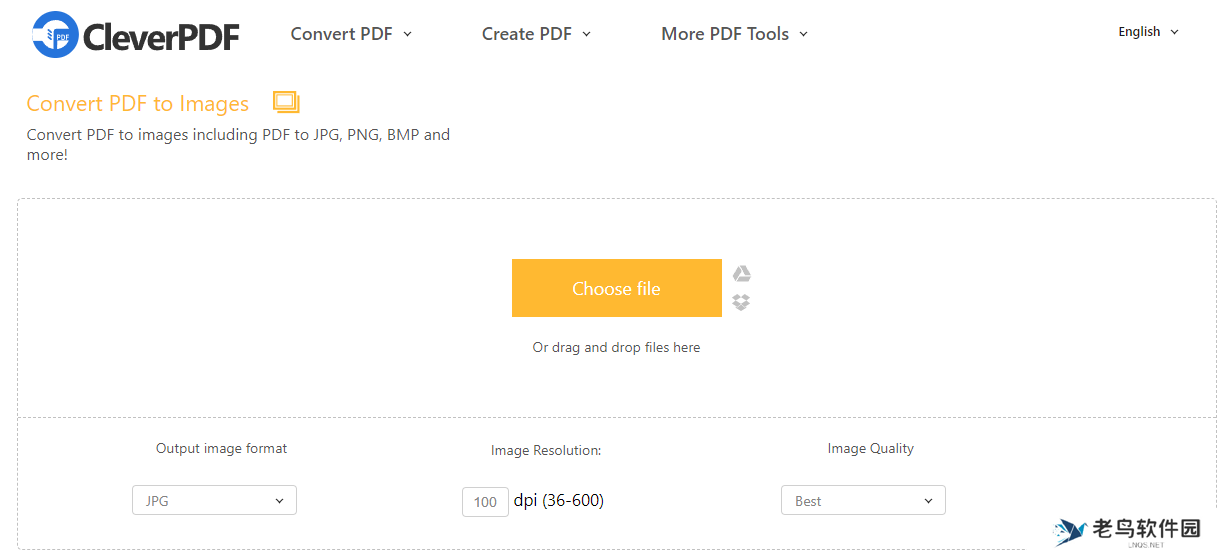
Task: Click the CleverPDF shield logo icon
Action: pos(55,35)
